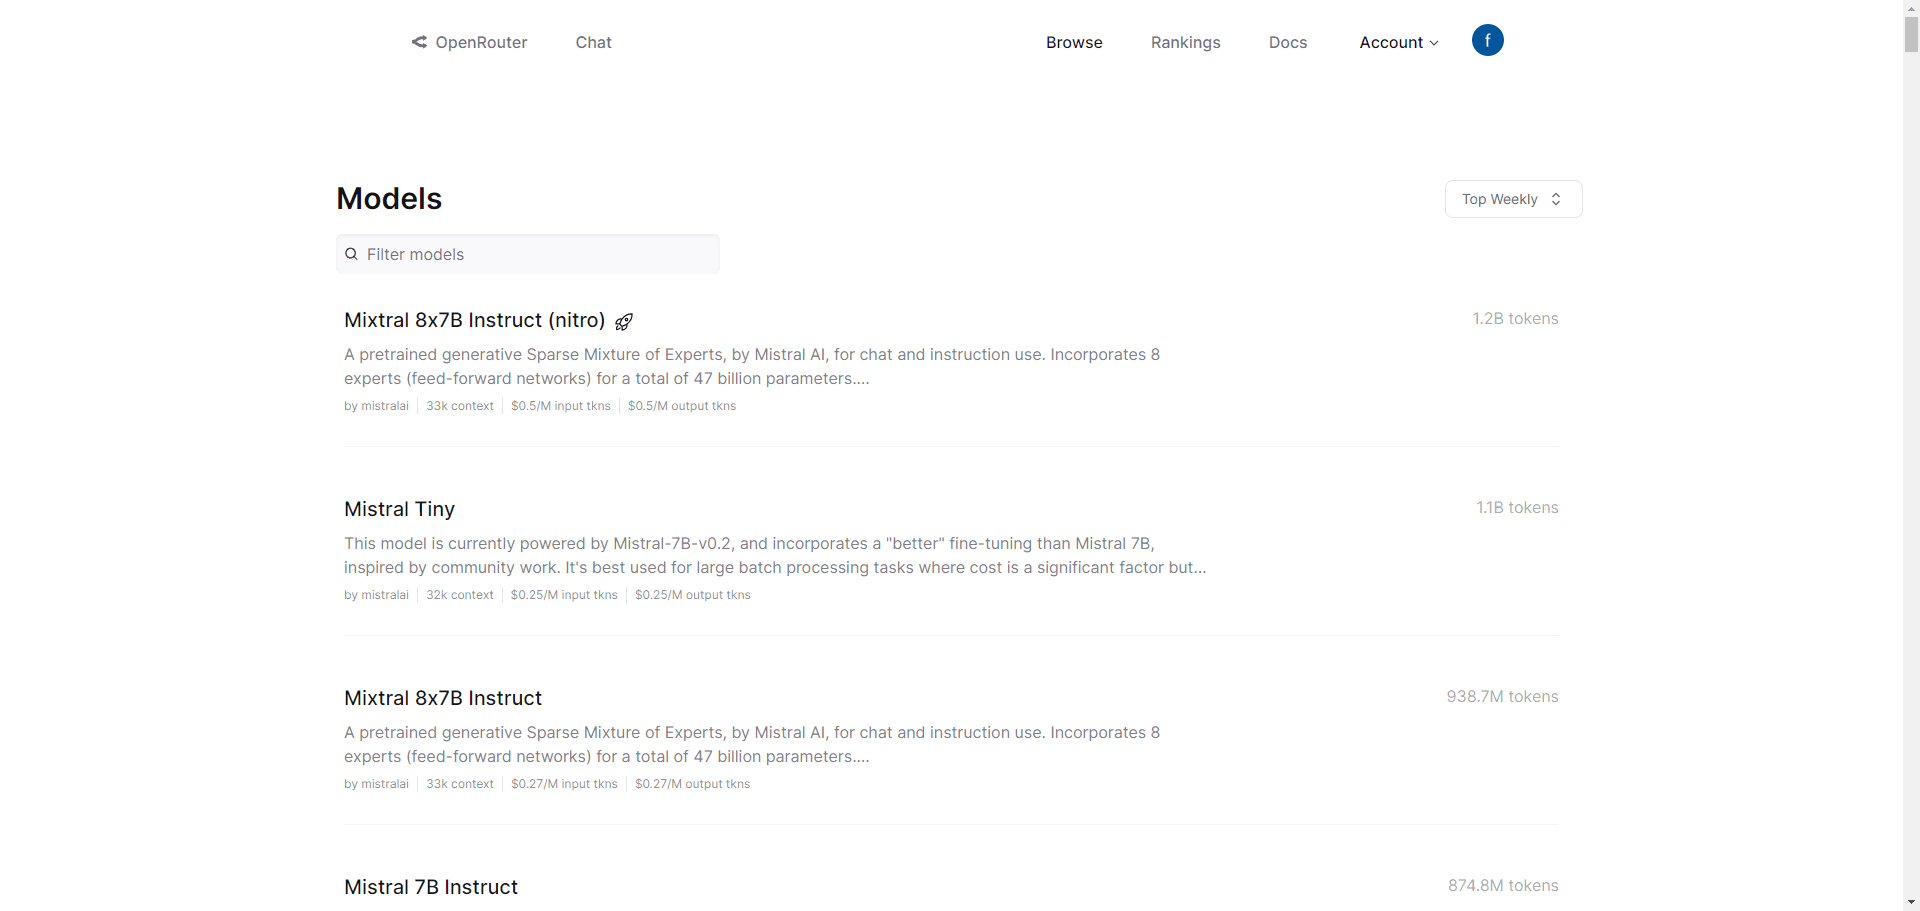This screenshot has height=911, width=1920.
Task: Open the blue user avatar
Action: 1487,40
